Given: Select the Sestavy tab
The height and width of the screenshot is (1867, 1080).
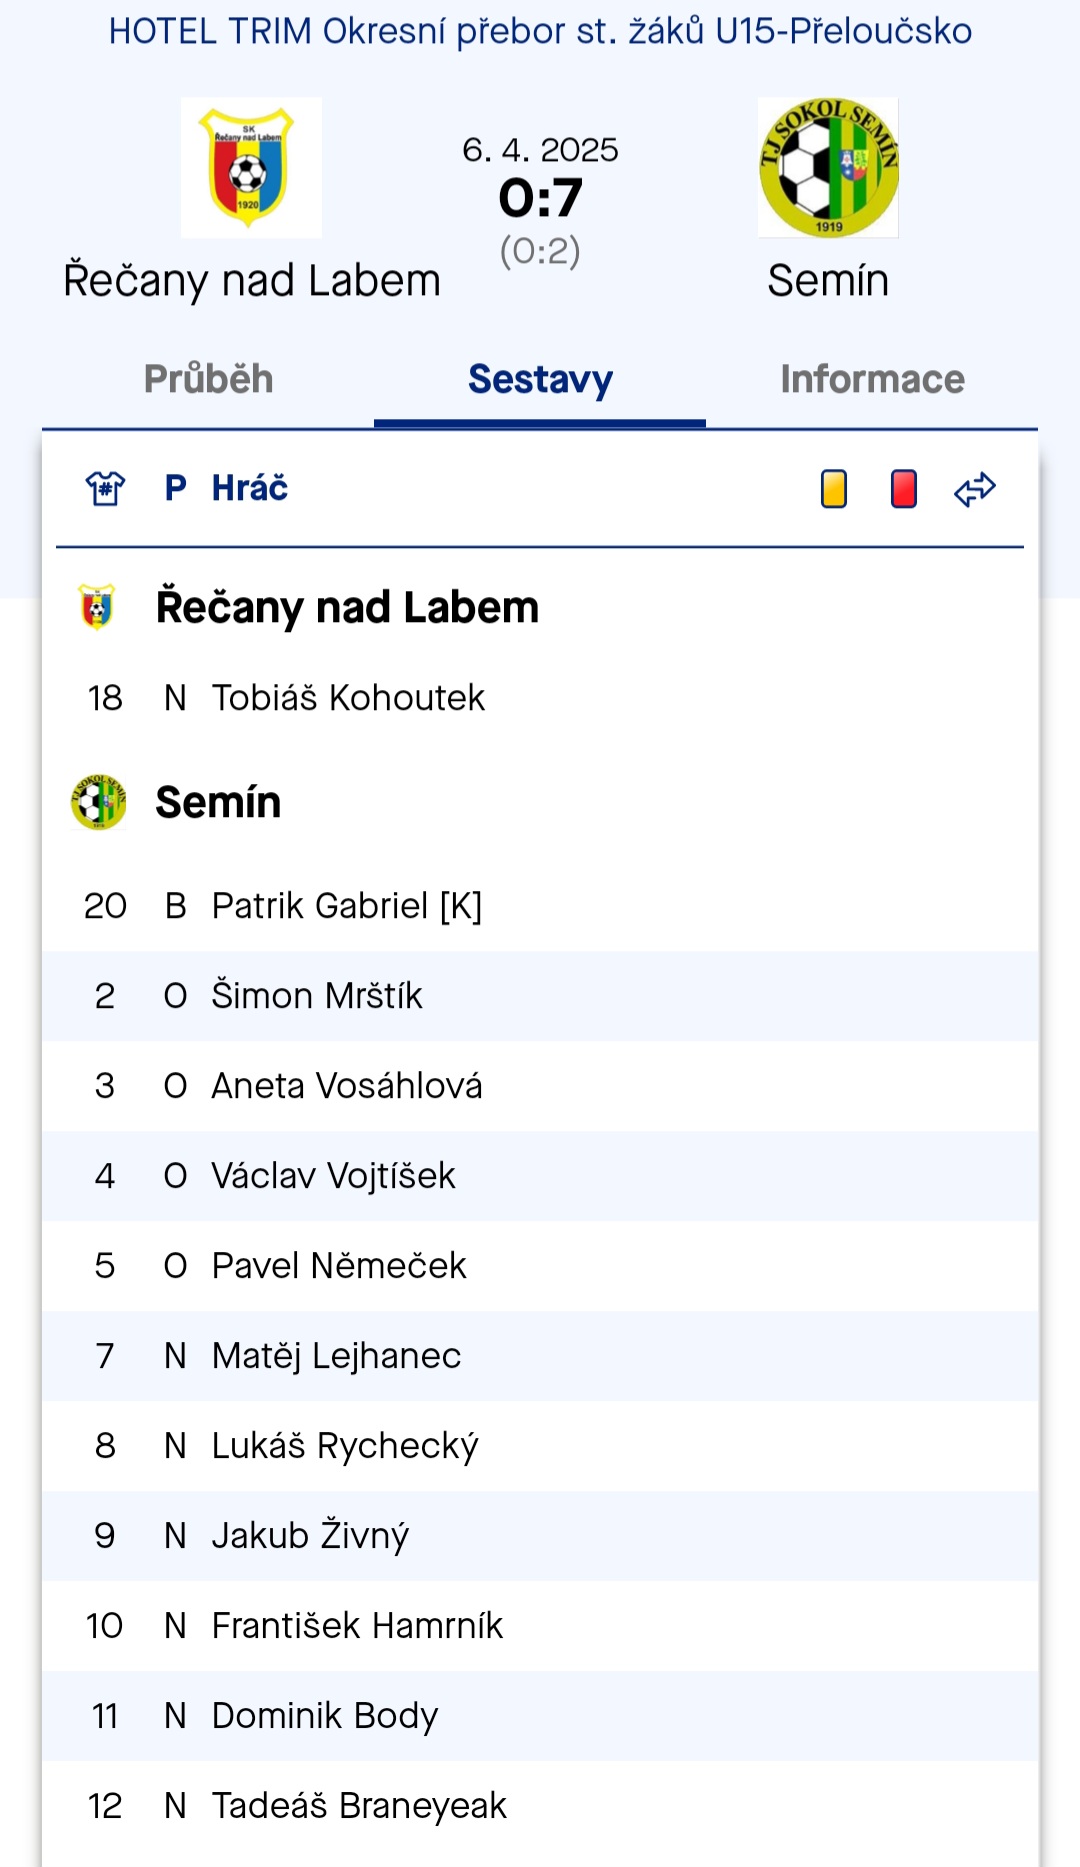Looking at the screenshot, I should point(540,379).
